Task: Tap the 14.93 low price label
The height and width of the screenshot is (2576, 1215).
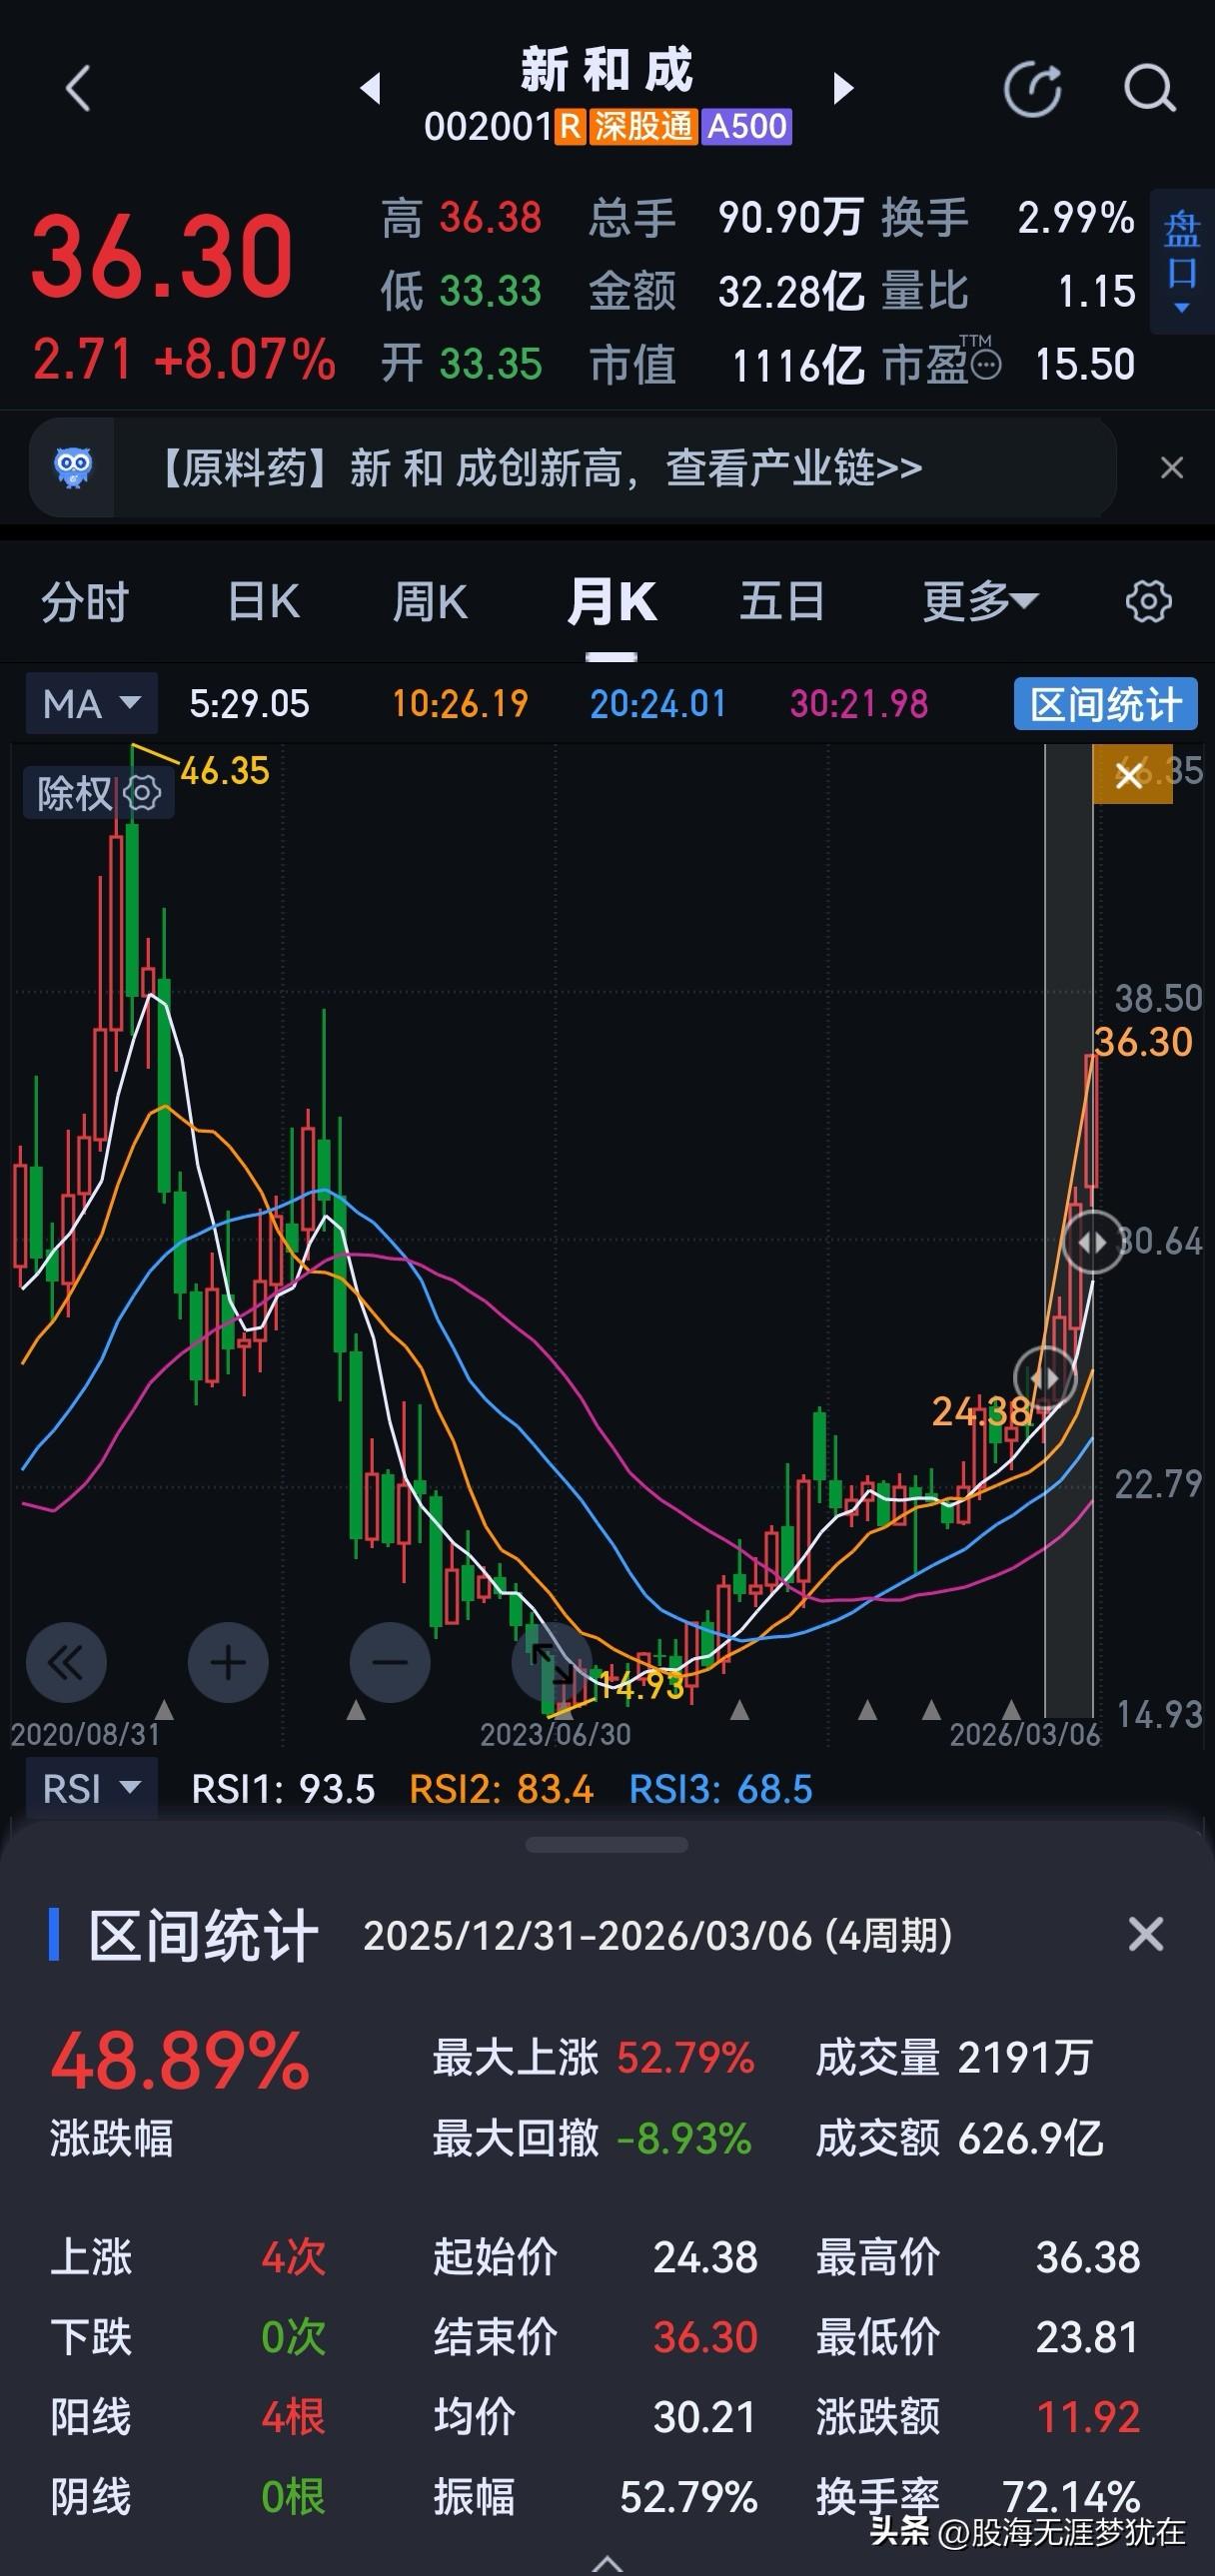Action: point(640,1686)
